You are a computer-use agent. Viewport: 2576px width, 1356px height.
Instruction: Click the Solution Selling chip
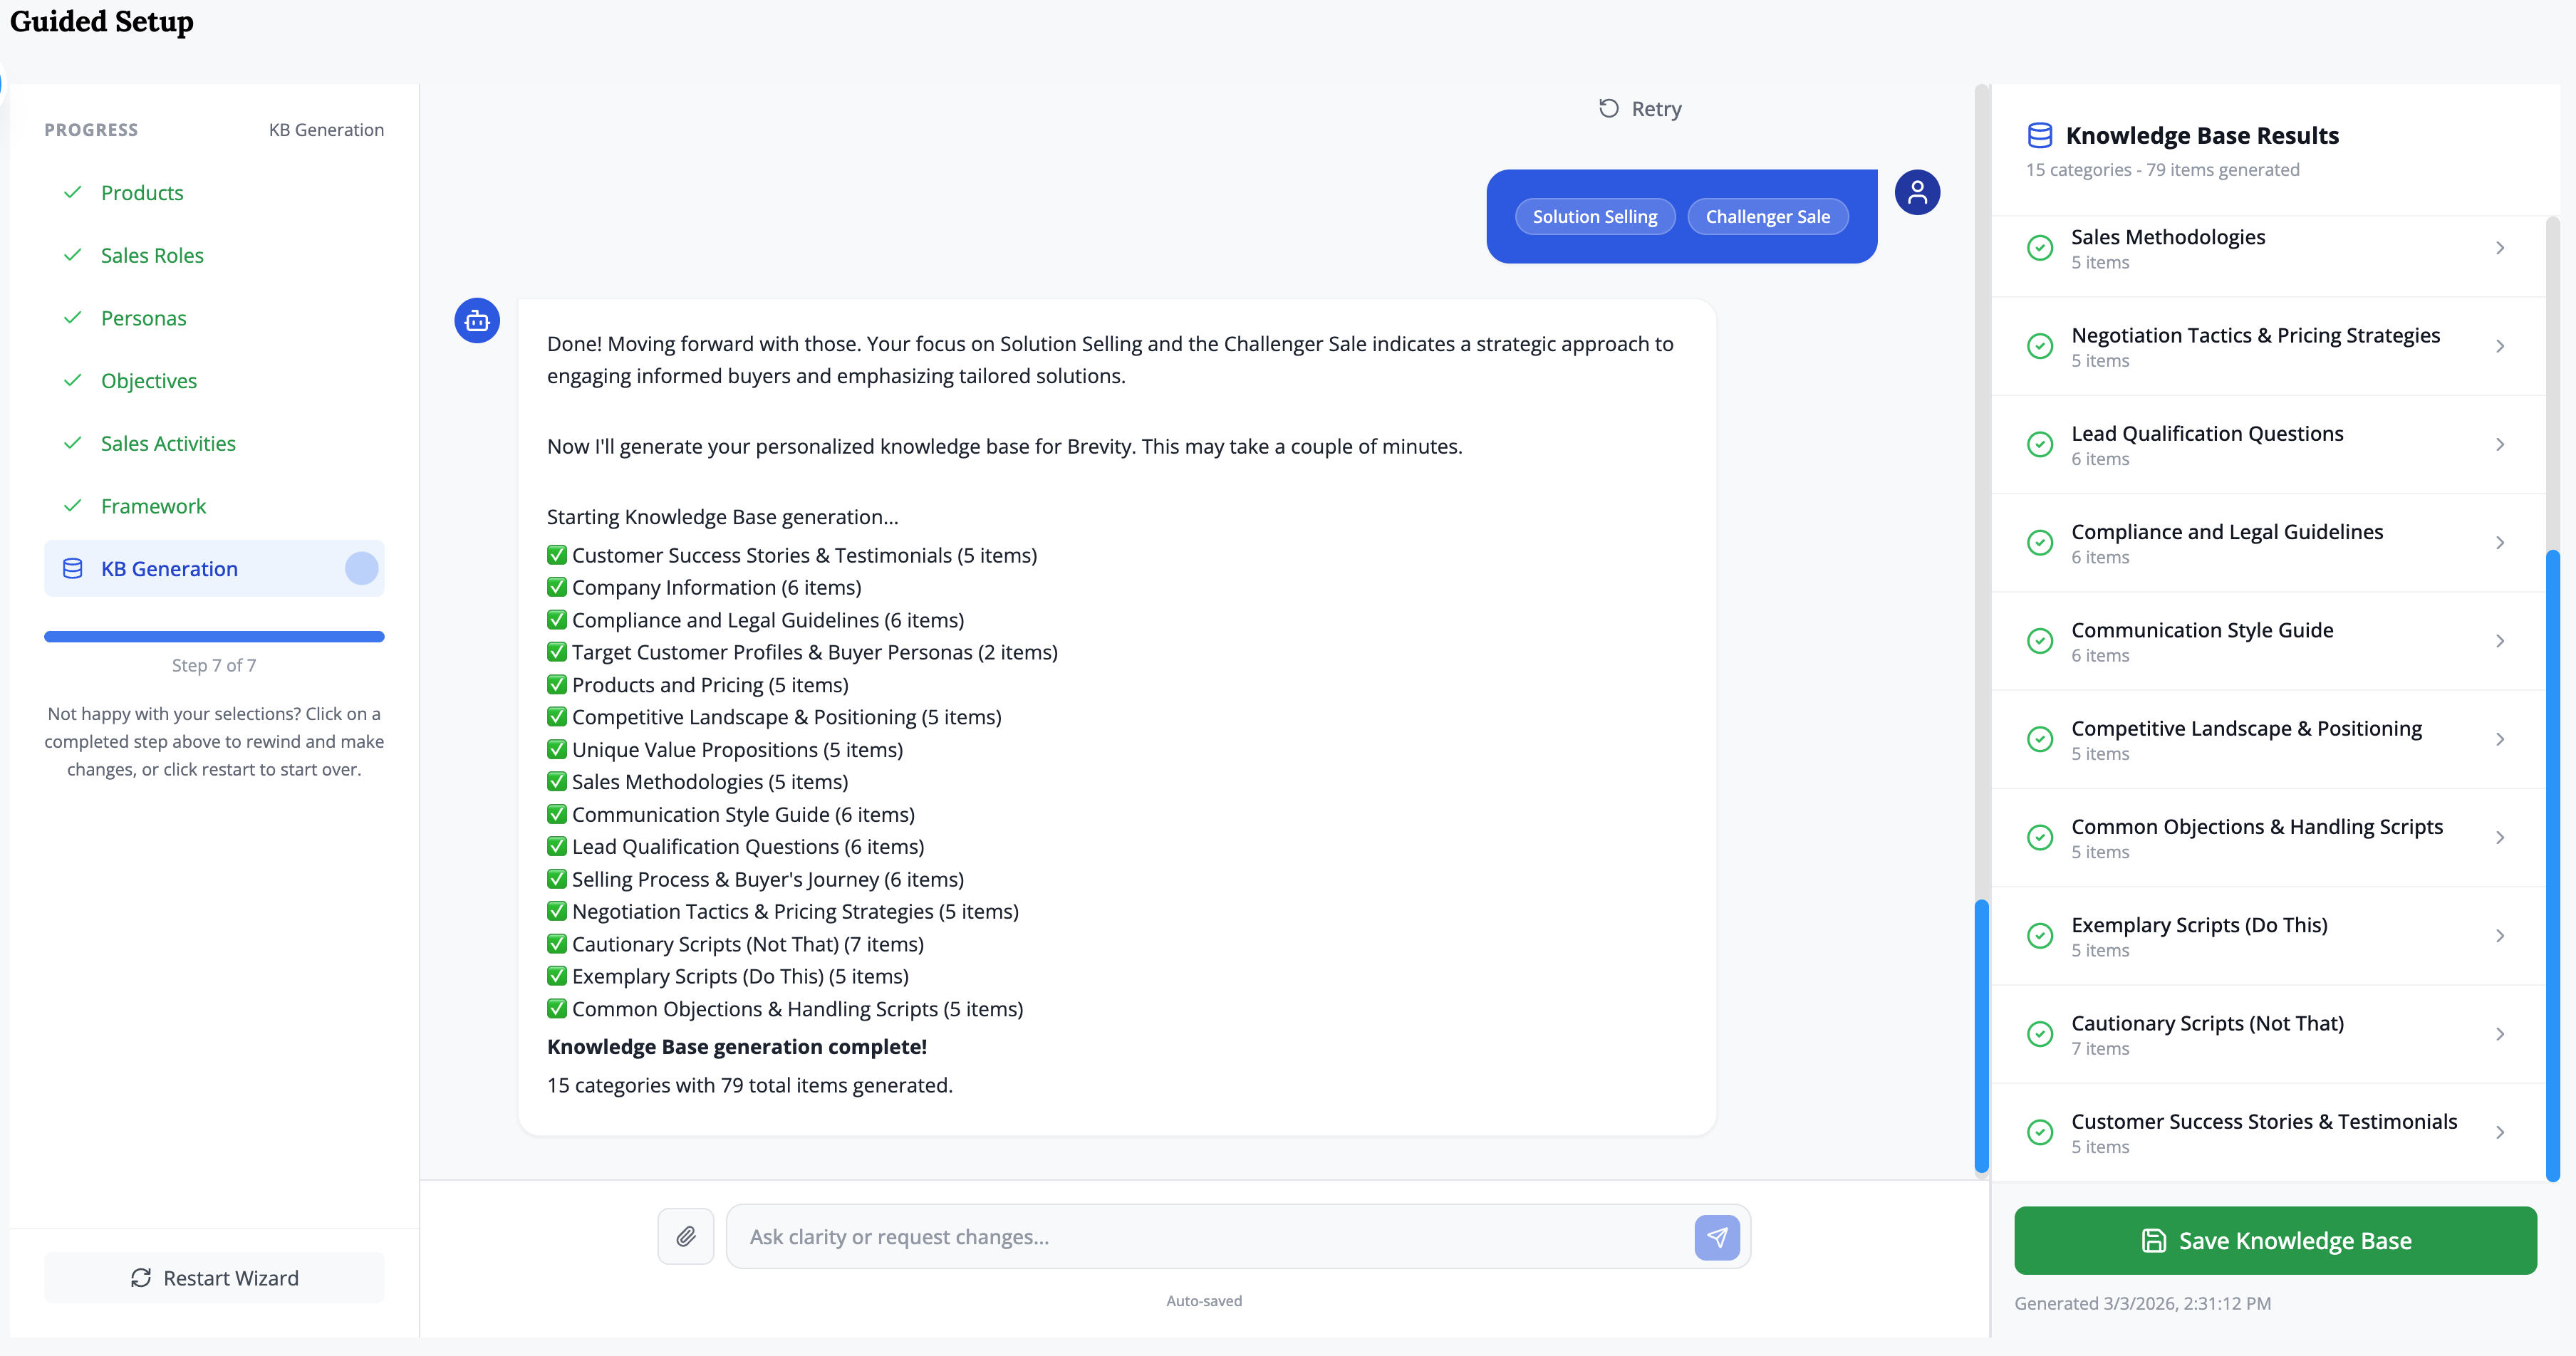click(1595, 217)
